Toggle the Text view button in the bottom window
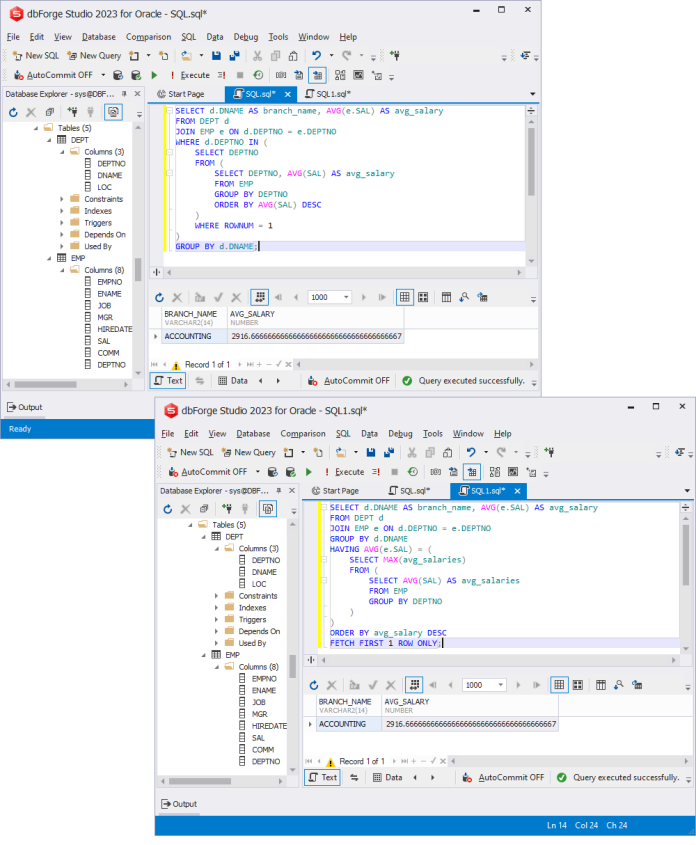The image size is (696, 845). (323, 777)
